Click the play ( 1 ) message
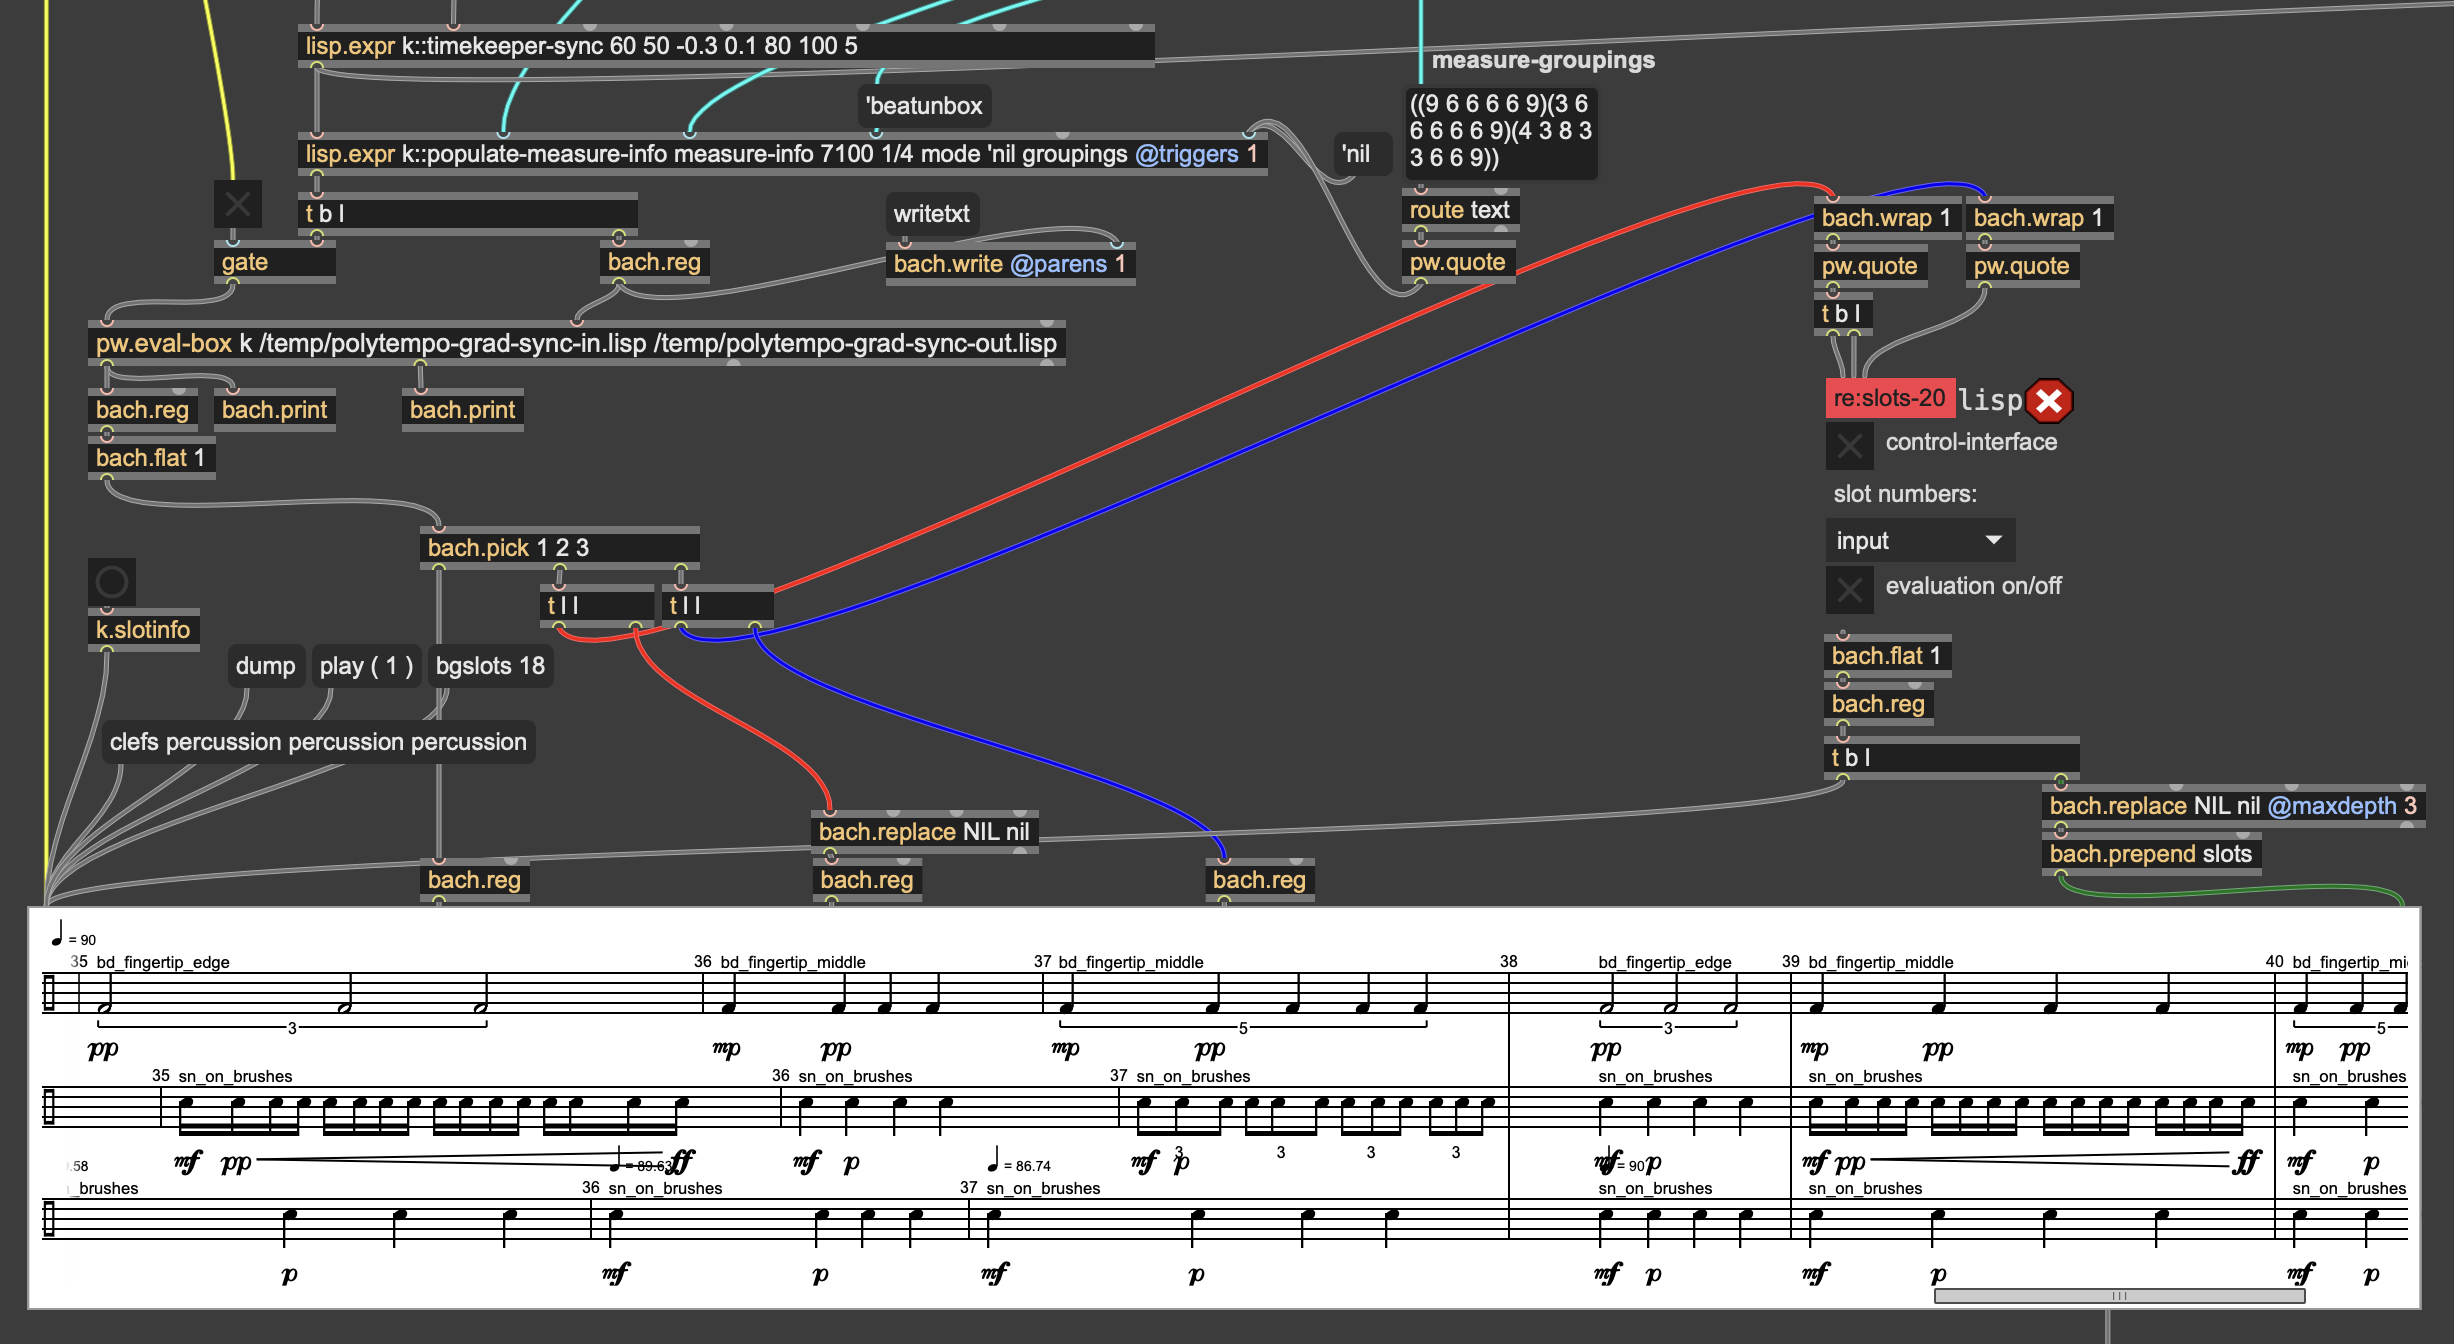Viewport: 2454px width, 1344px height. pos(365,666)
